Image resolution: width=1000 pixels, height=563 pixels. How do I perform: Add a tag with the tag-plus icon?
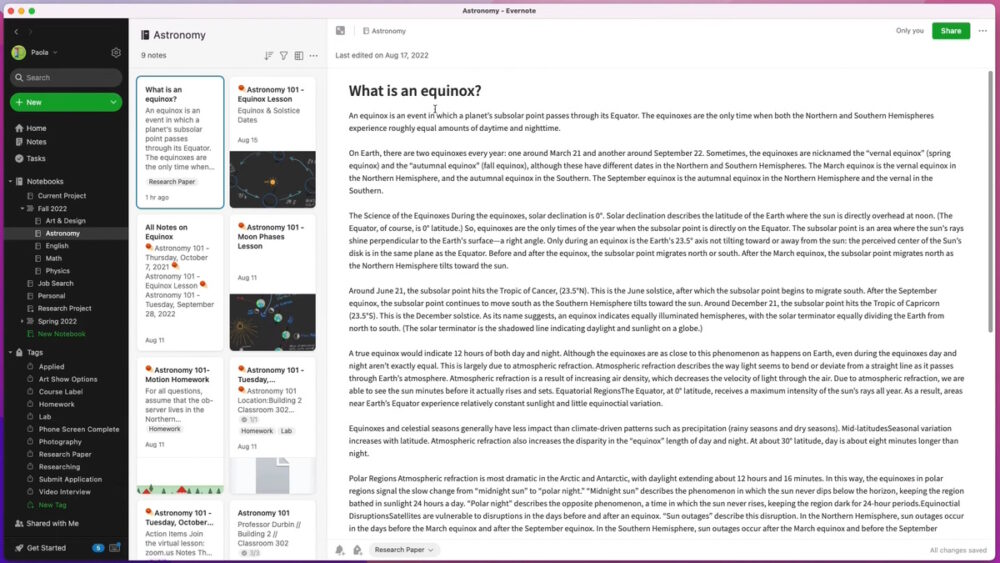click(357, 550)
